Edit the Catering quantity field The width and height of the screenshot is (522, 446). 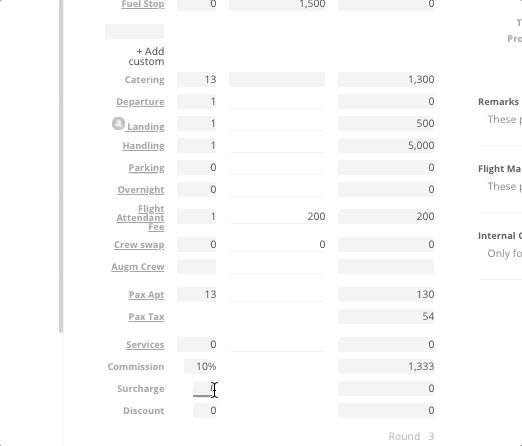pos(197,80)
